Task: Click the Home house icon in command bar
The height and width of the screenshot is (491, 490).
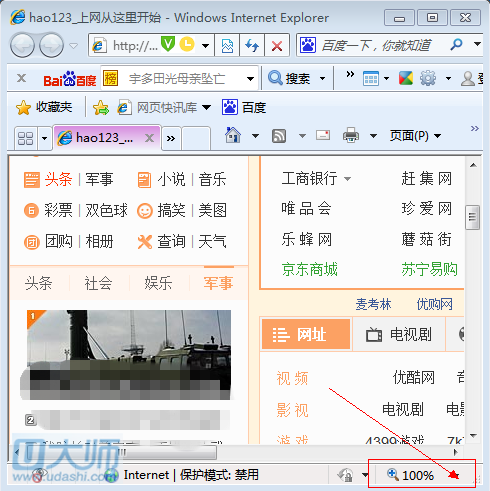Action: pyautogui.click(x=233, y=135)
